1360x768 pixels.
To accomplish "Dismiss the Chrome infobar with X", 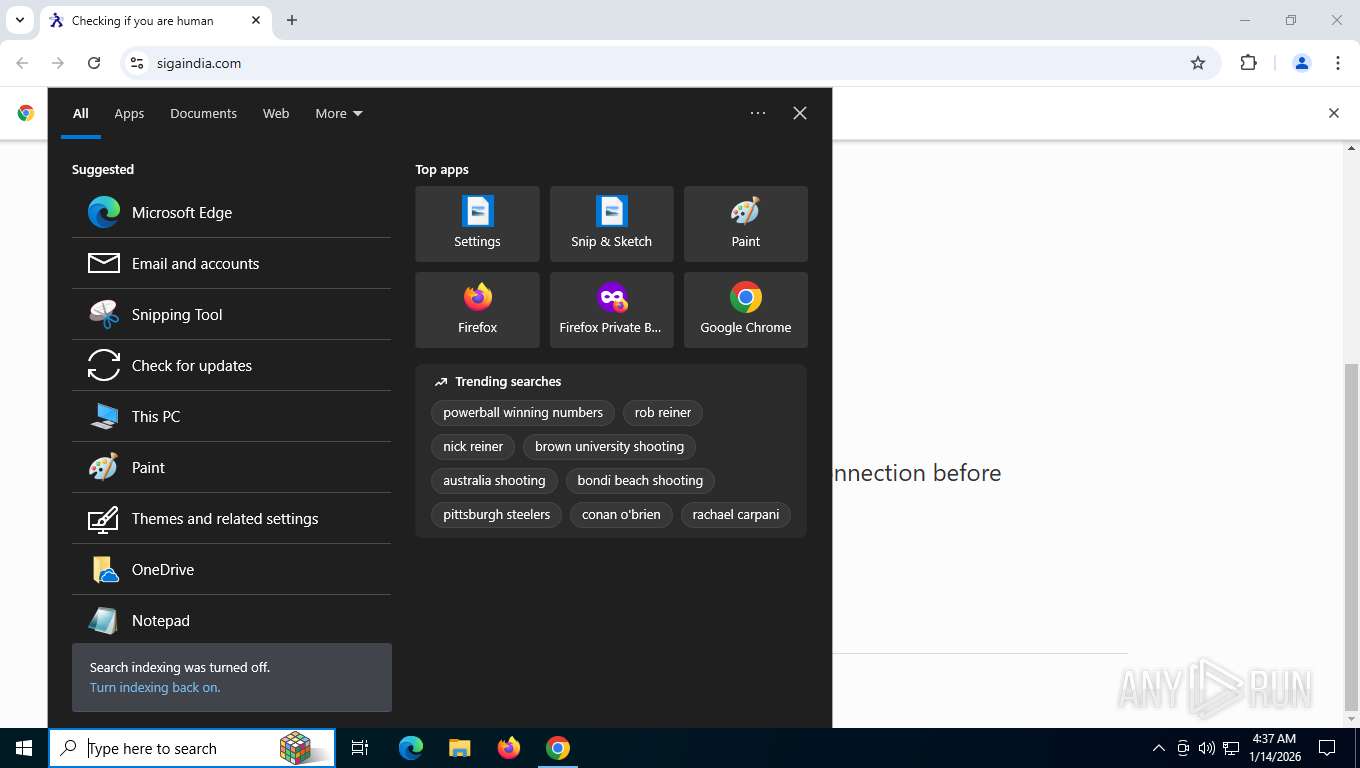I will (x=1333, y=113).
